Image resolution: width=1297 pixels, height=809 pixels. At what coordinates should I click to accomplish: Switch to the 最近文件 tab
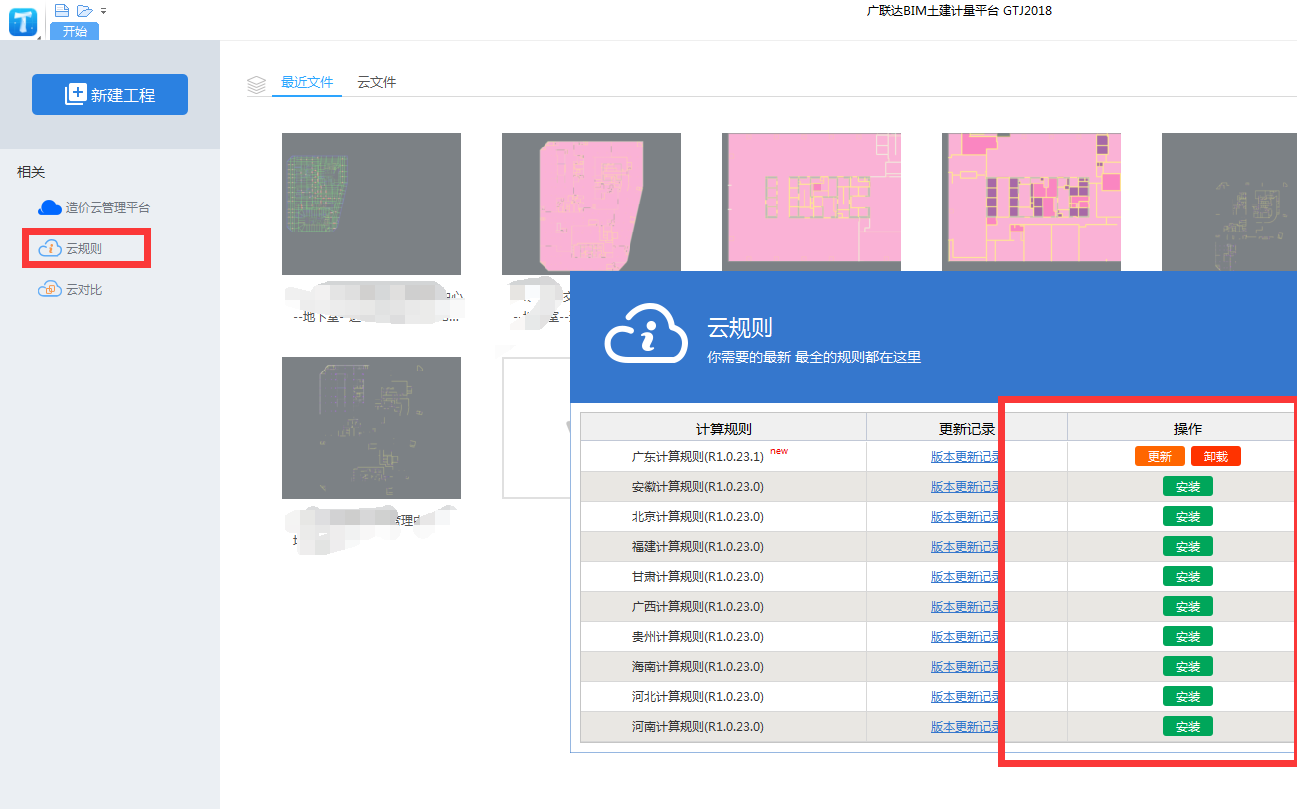click(x=307, y=82)
